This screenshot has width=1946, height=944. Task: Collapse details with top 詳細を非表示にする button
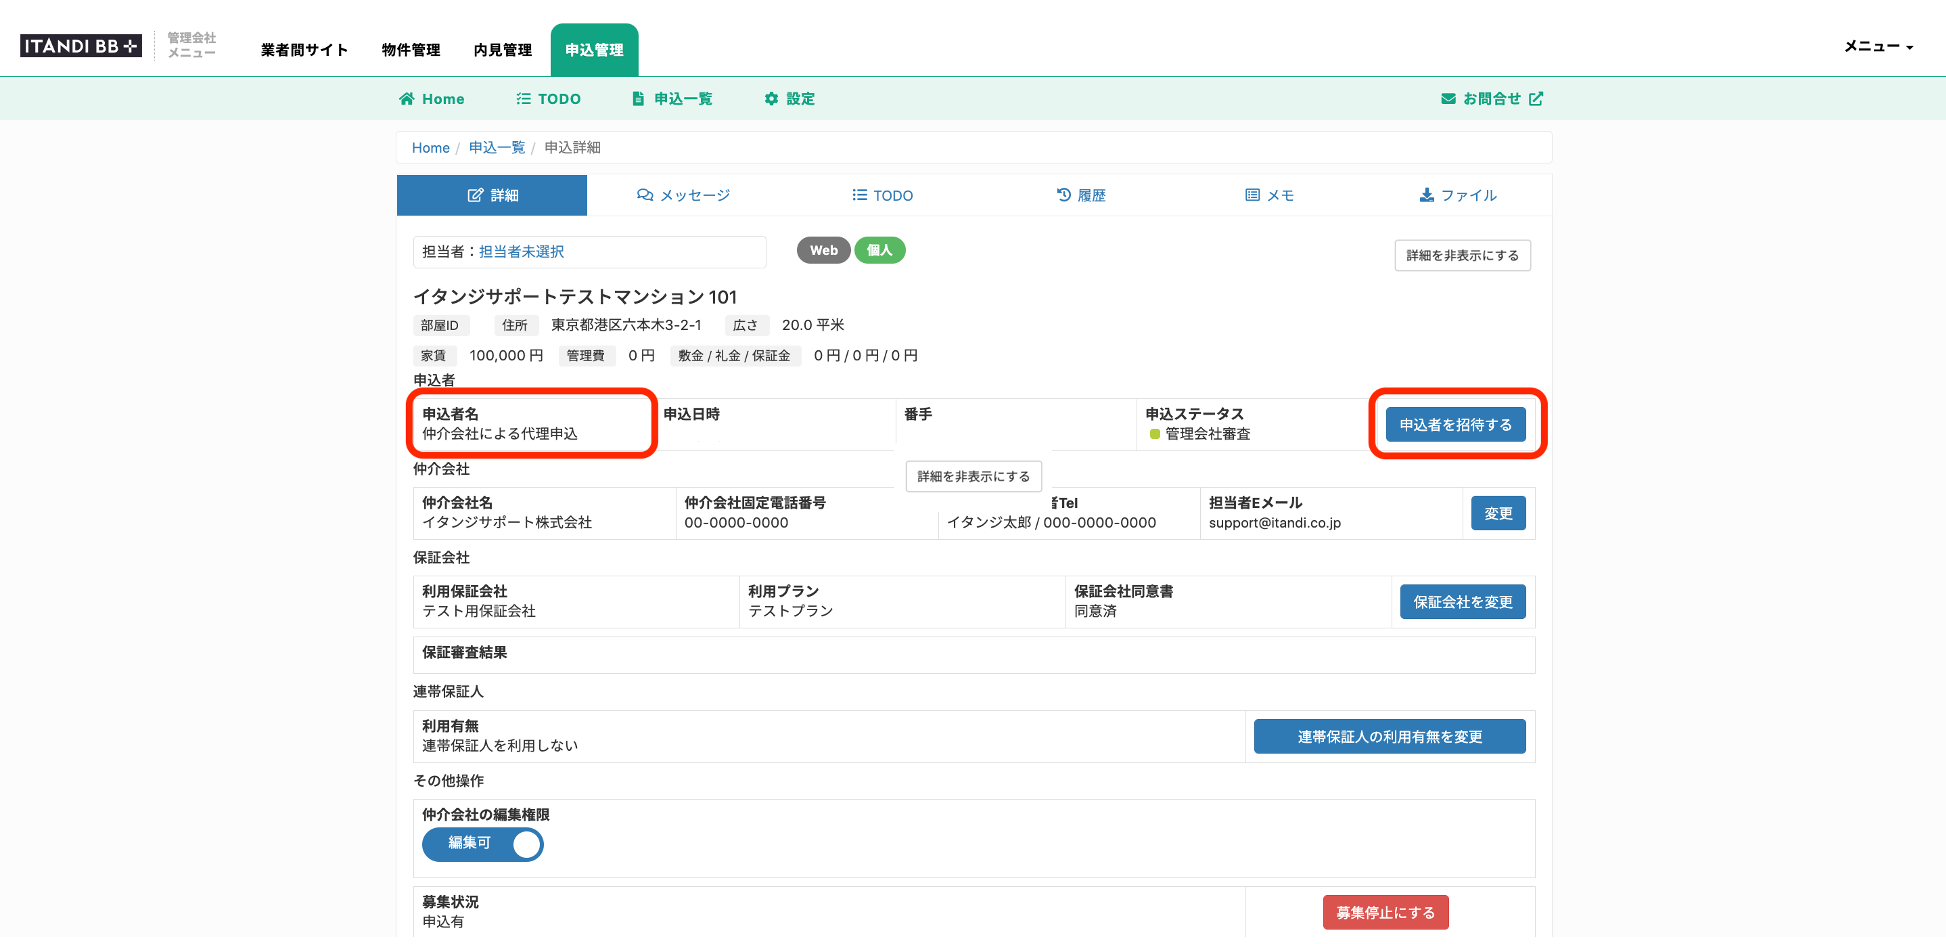[1462, 256]
